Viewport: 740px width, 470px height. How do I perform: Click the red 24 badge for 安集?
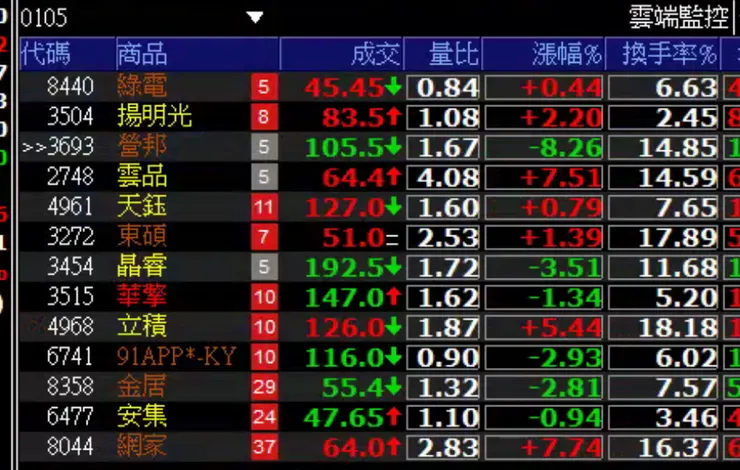pyautogui.click(x=264, y=417)
